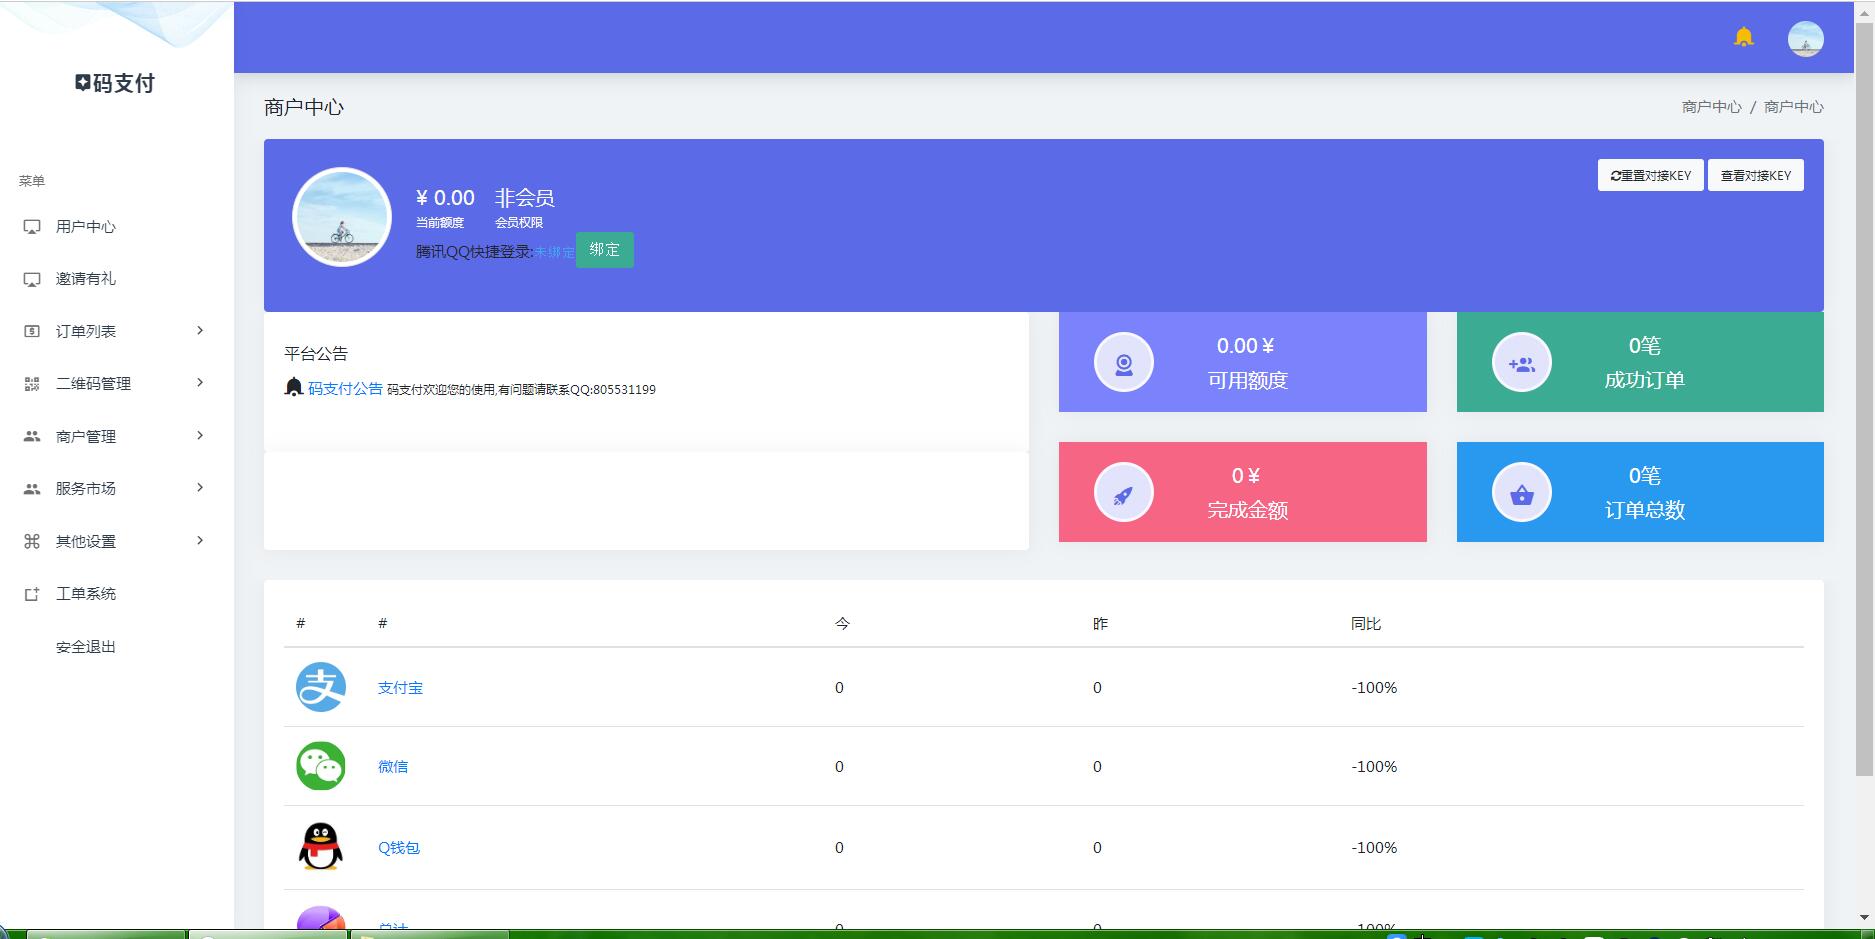The width and height of the screenshot is (1875, 939).
Task: Expand the 其他设置 menu chevron
Action: click(x=200, y=541)
